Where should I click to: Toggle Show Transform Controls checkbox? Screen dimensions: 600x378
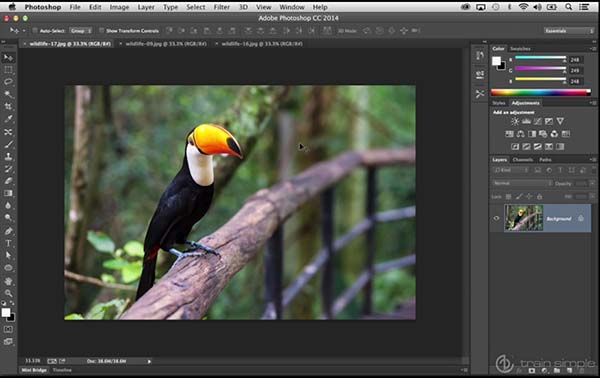(x=101, y=31)
